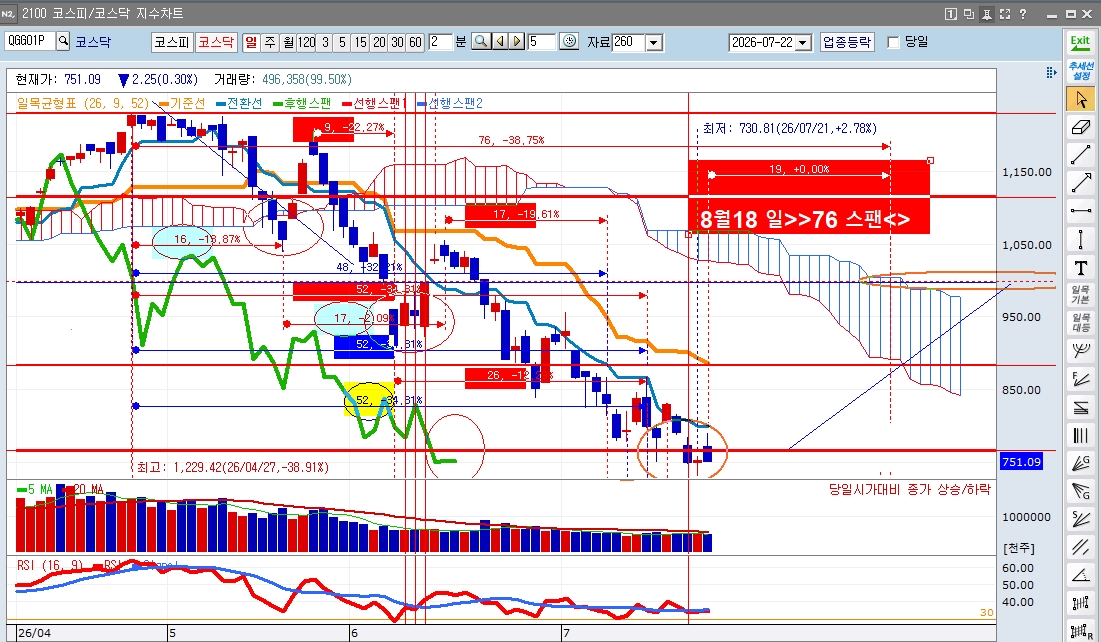Viewport: 1101px width, 642px height.
Task: Select the trend line drawing tool
Action: point(1080,155)
